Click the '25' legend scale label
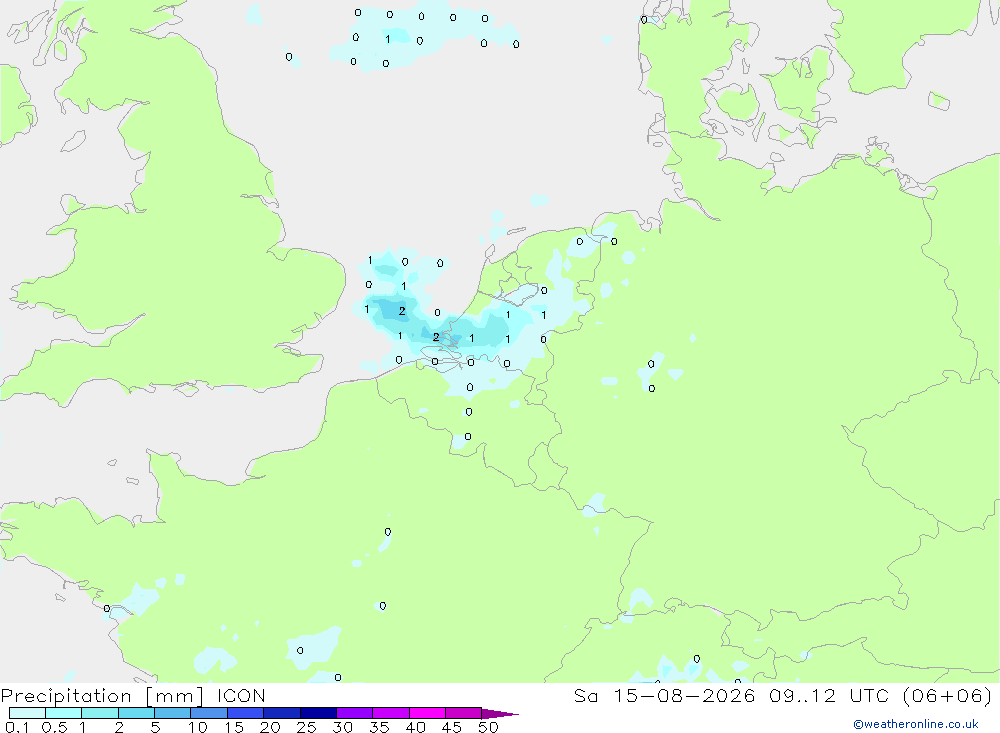 (x=307, y=727)
